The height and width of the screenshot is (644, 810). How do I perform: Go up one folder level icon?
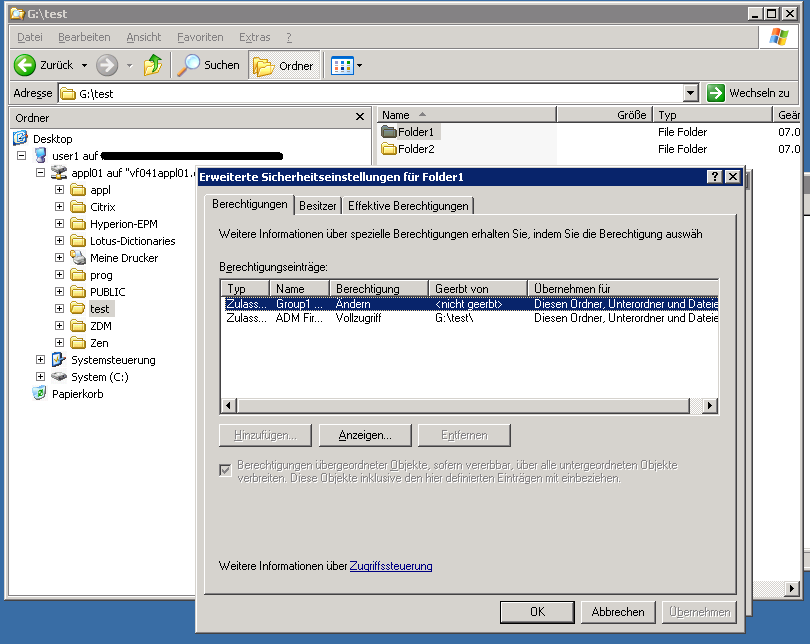tap(153, 65)
